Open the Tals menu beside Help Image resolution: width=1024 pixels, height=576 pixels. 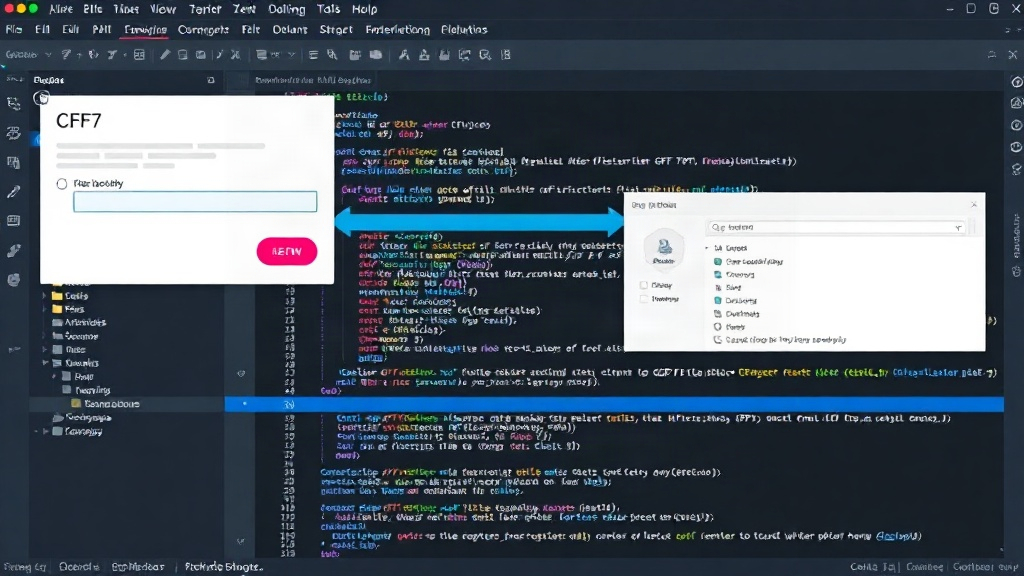click(328, 9)
